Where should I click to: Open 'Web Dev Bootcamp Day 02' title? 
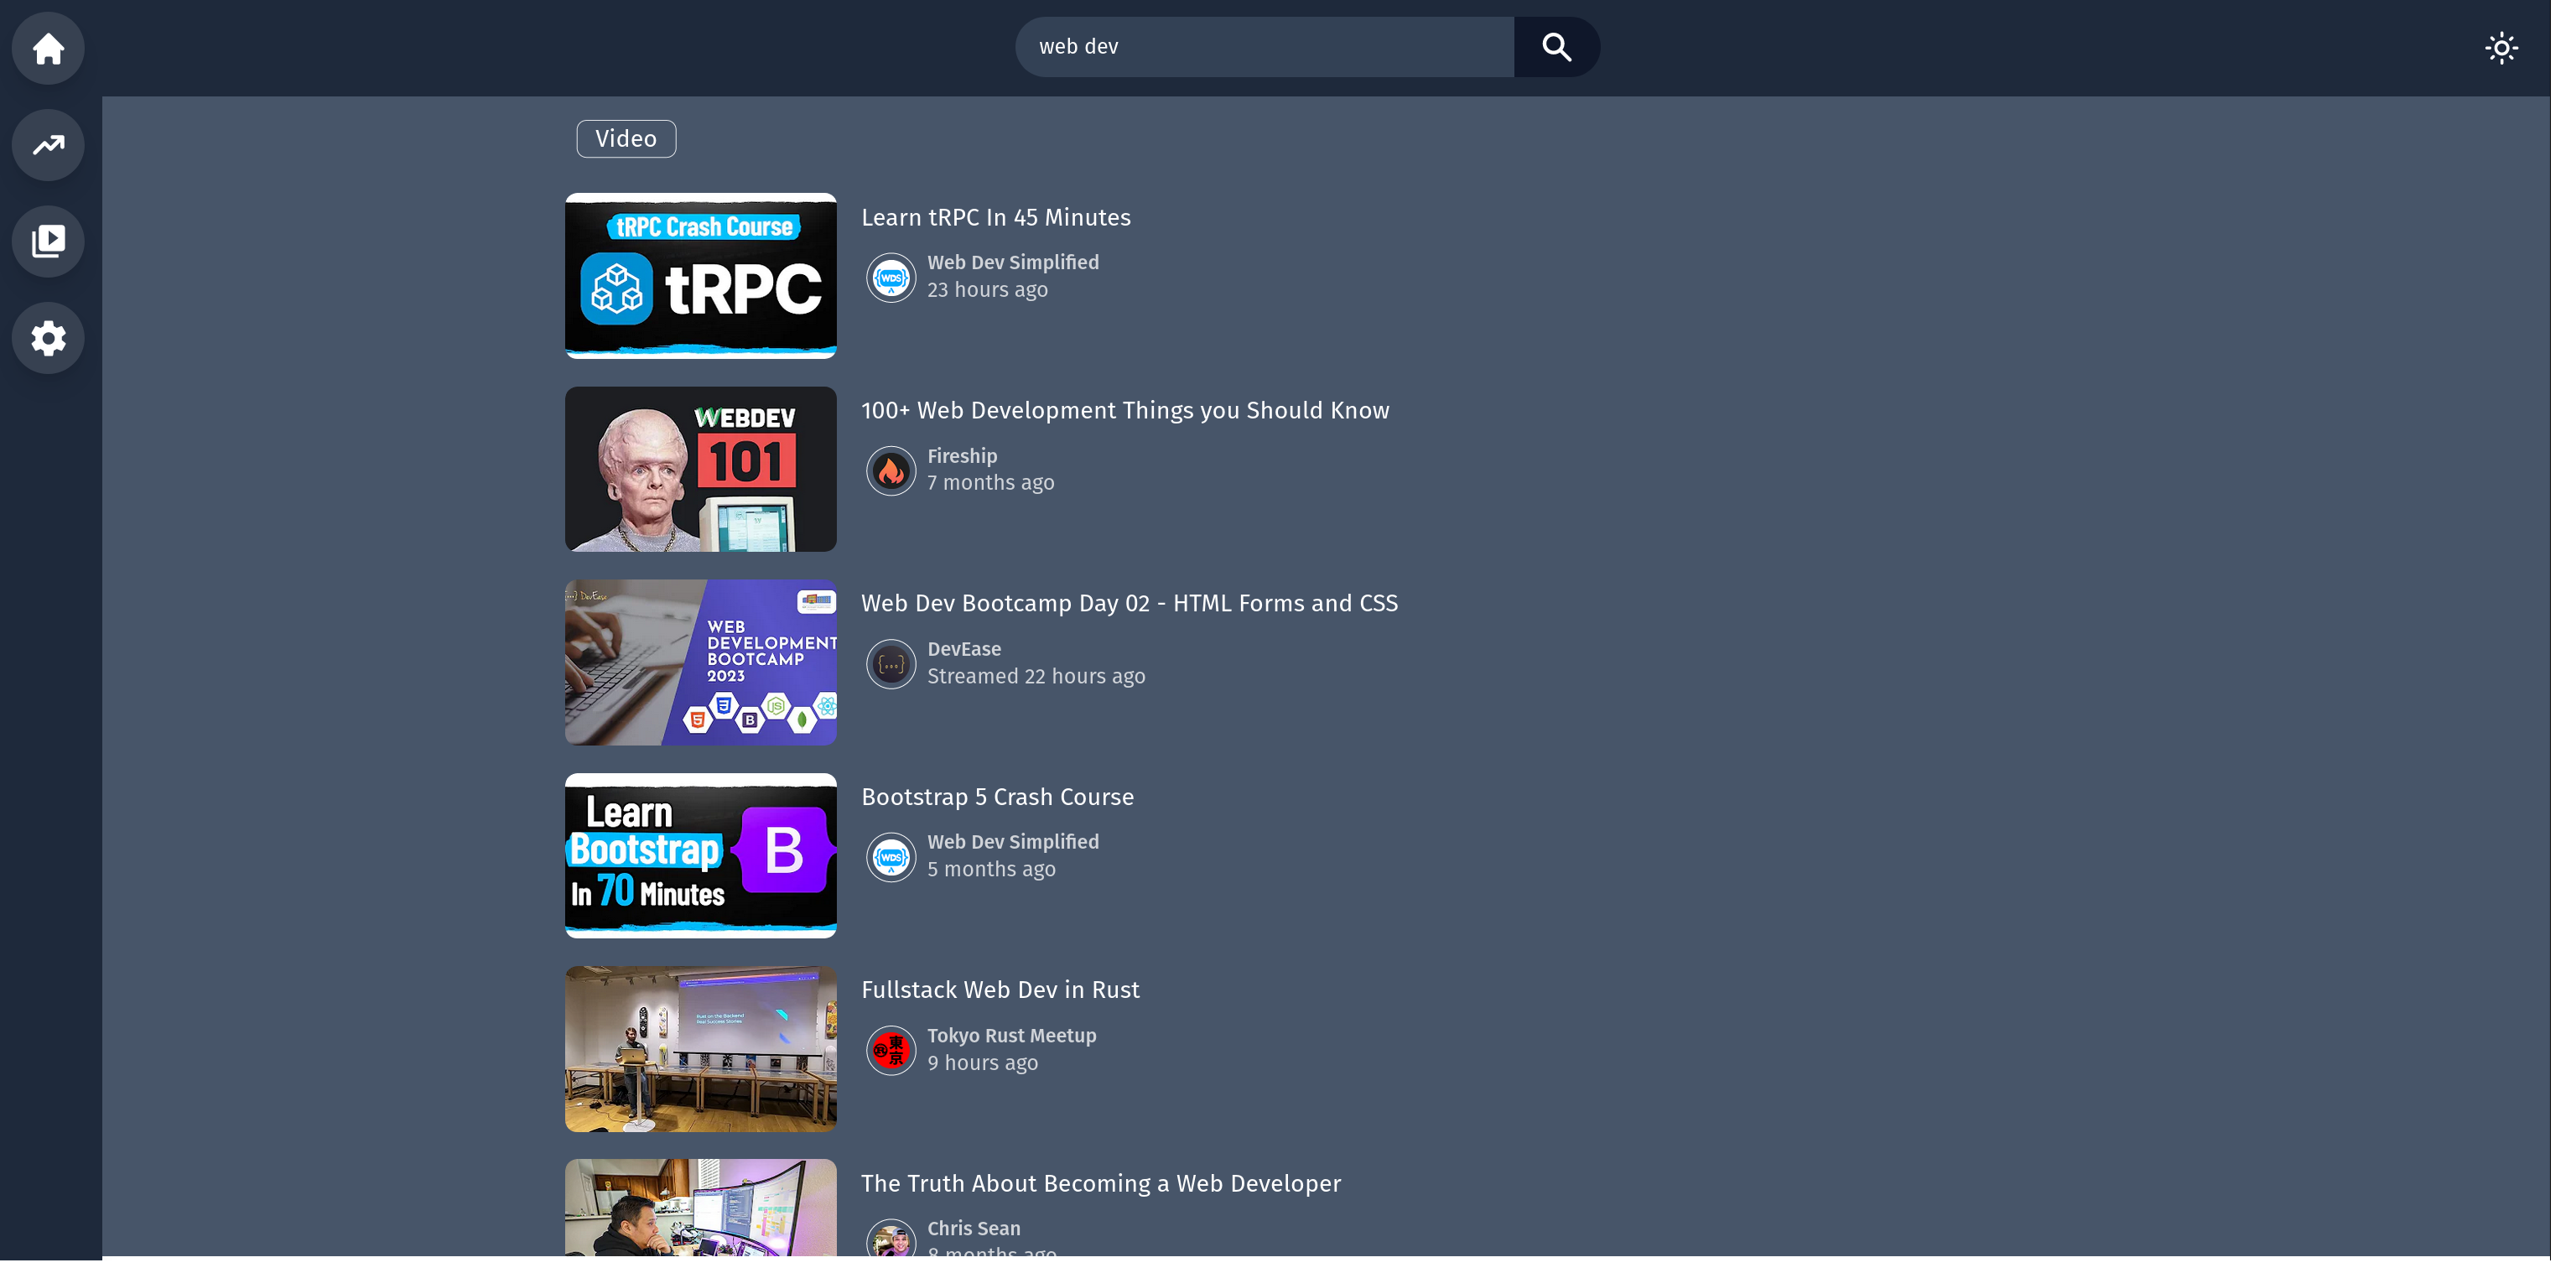click(x=1140, y=609)
